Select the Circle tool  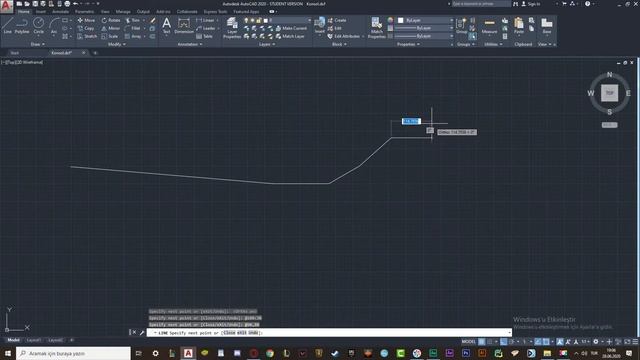tap(38, 26)
